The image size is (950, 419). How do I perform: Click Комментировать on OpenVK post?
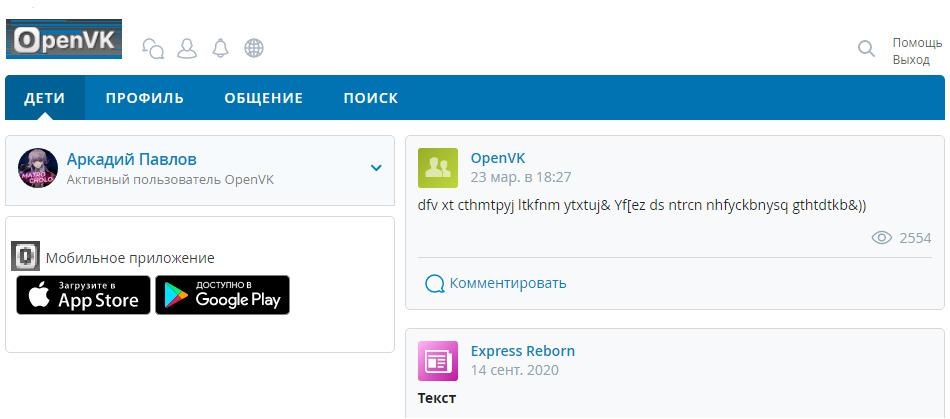(508, 283)
